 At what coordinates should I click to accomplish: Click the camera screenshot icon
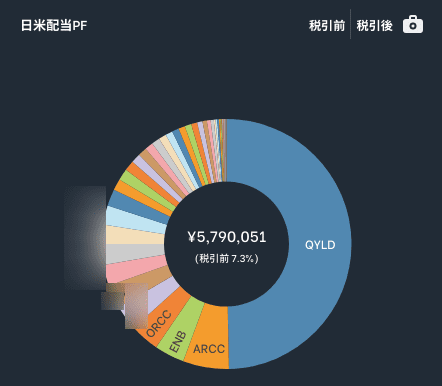point(413,24)
